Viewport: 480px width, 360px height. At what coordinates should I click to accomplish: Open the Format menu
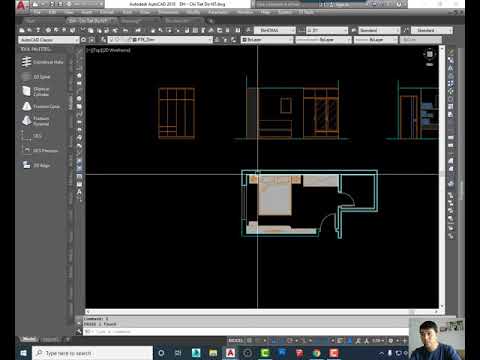click(x=107, y=12)
